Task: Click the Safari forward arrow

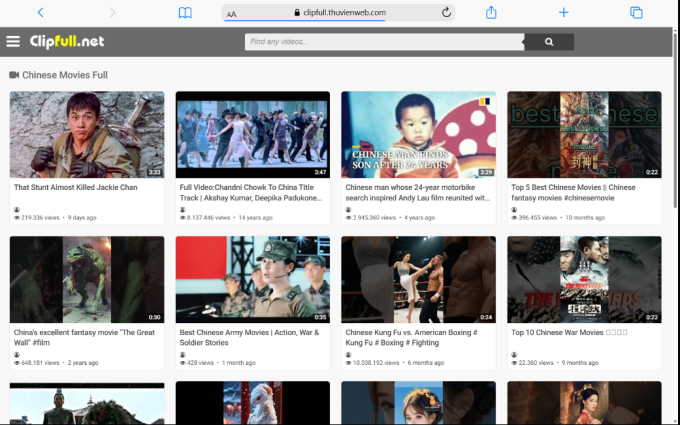Action: tap(113, 13)
